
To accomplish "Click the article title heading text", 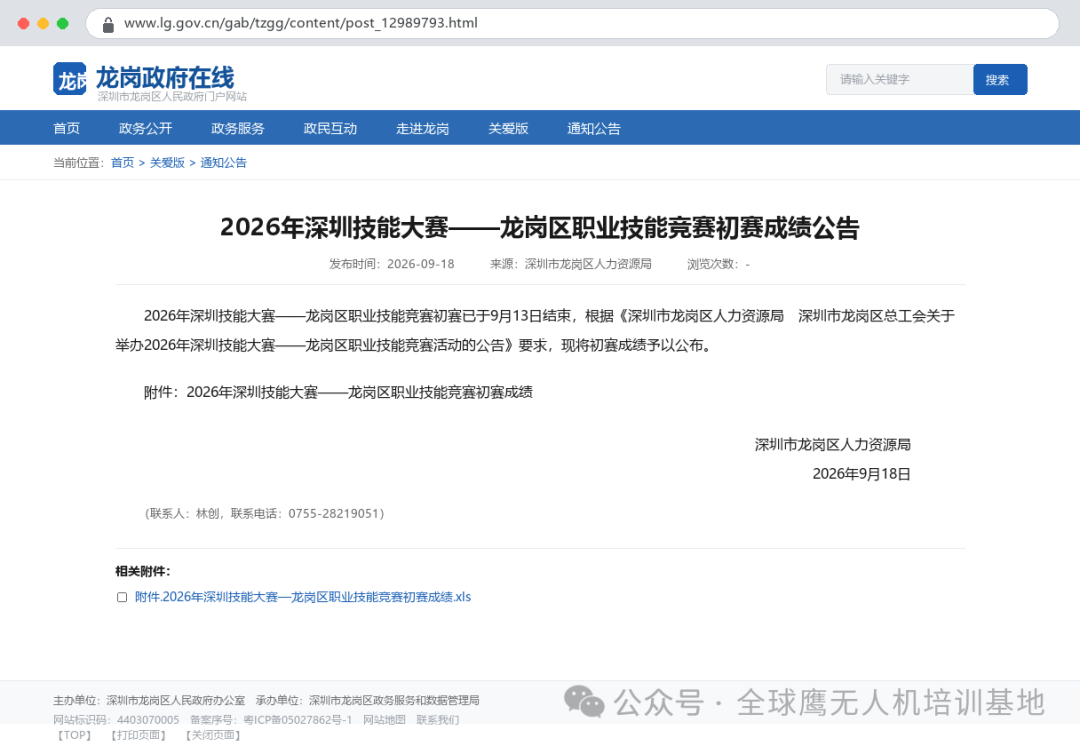I will coord(540,227).
